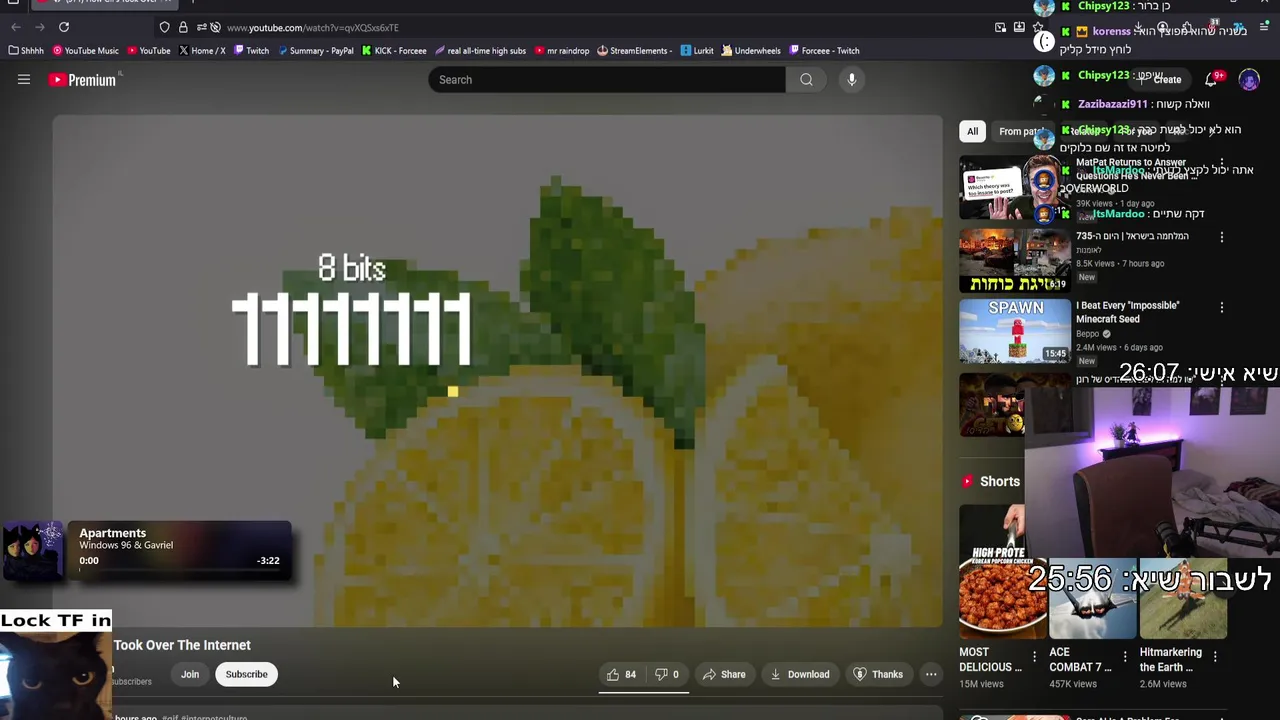Open options for MOST DELICIOUS short
Screen dimensions: 1280x720
pos(1034,657)
